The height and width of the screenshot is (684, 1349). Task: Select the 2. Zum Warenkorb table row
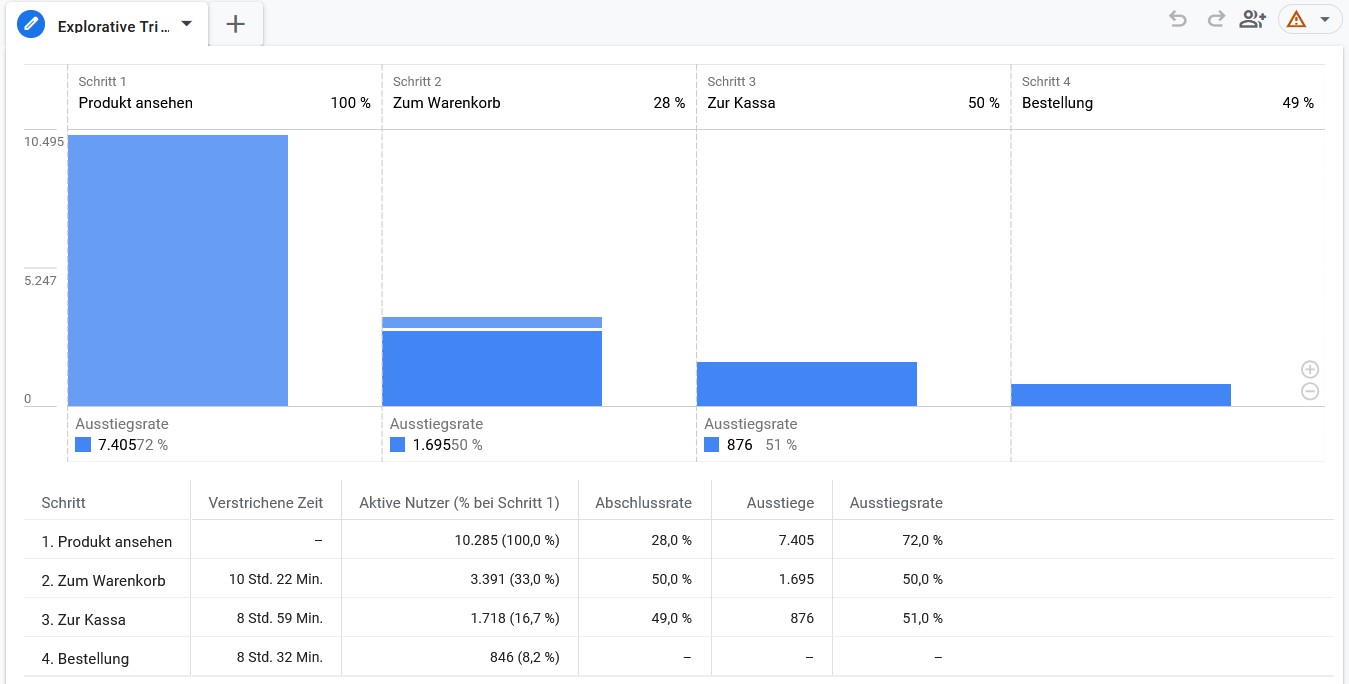(x=679, y=579)
